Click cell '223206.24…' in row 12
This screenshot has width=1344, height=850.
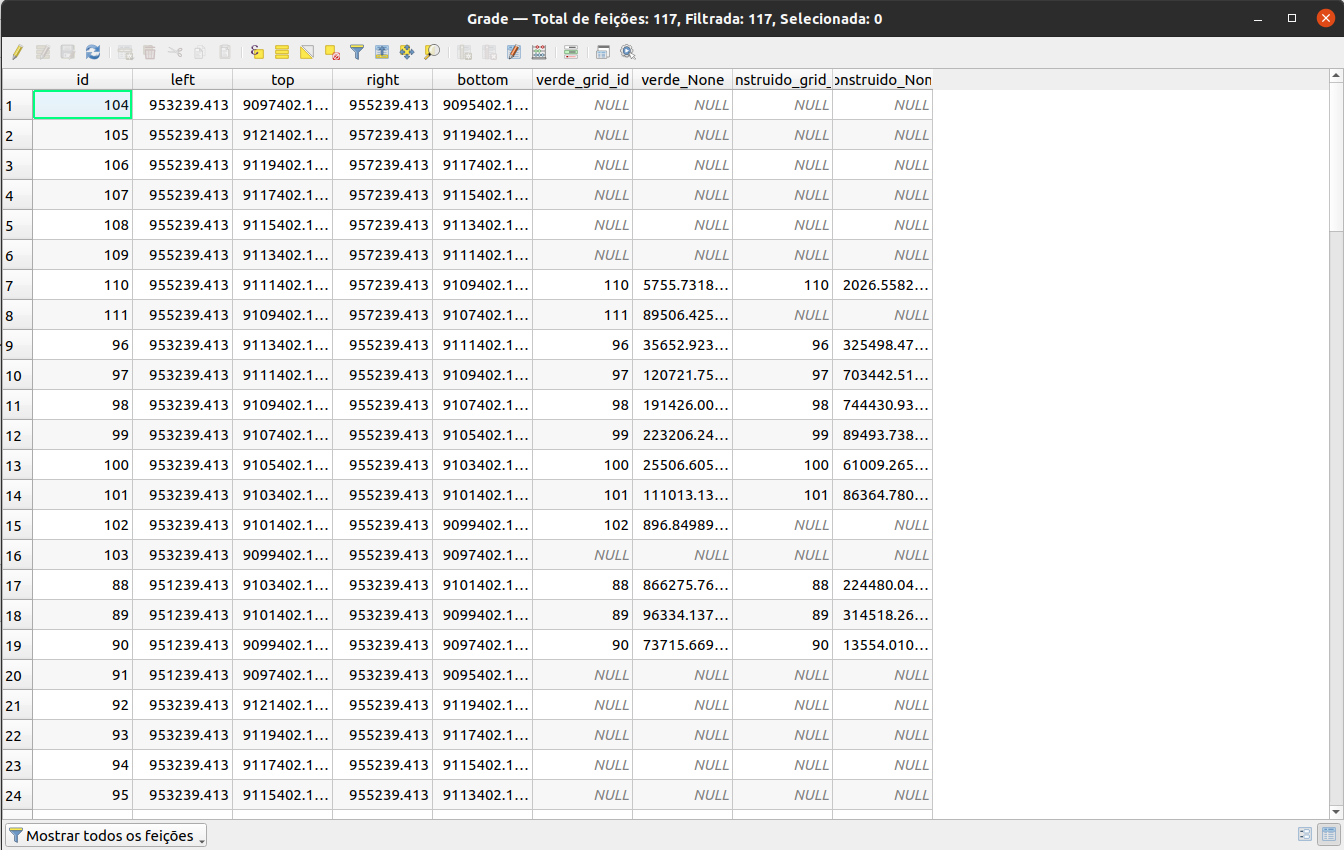click(683, 435)
